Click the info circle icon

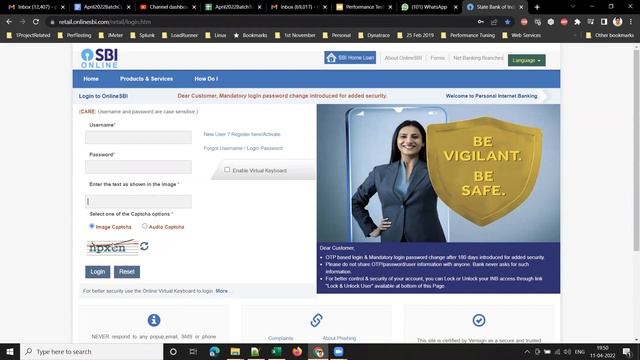(x=154, y=320)
